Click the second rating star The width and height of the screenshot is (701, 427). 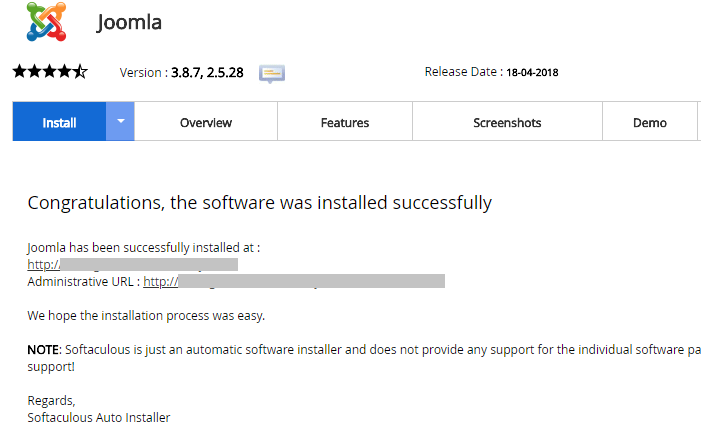tap(34, 72)
